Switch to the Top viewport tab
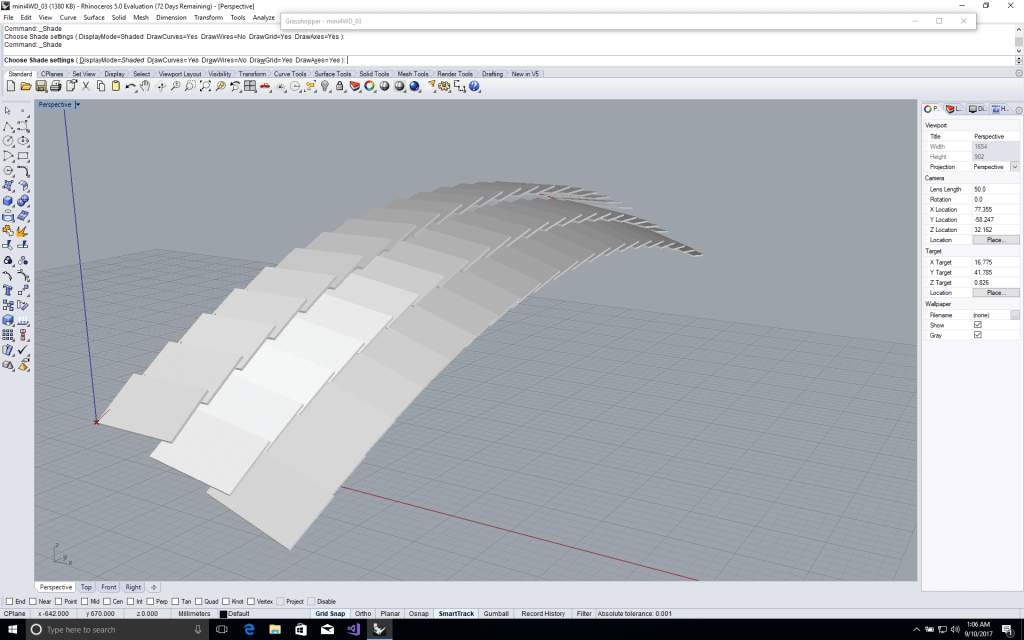The height and width of the screenshot is (640, 1024). [86, 587]
